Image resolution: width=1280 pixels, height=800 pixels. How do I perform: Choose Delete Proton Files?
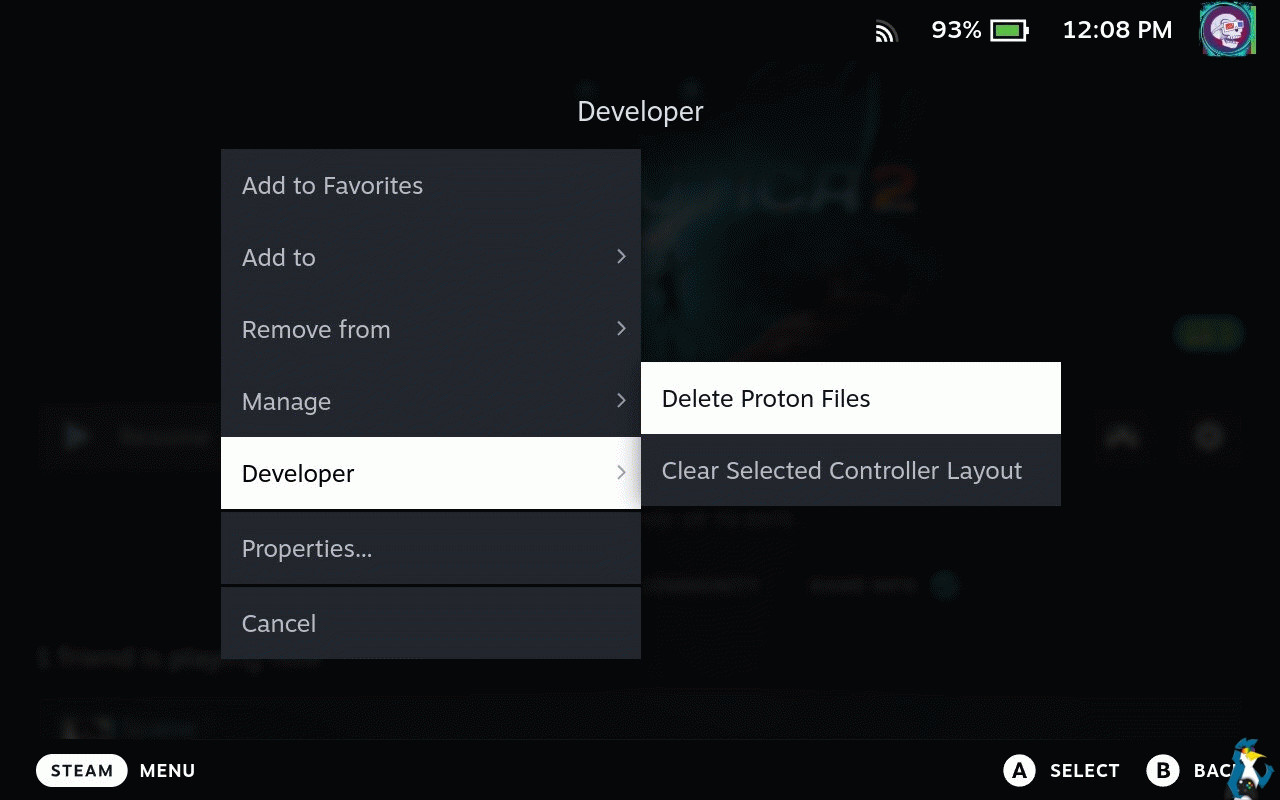point(850,398)
